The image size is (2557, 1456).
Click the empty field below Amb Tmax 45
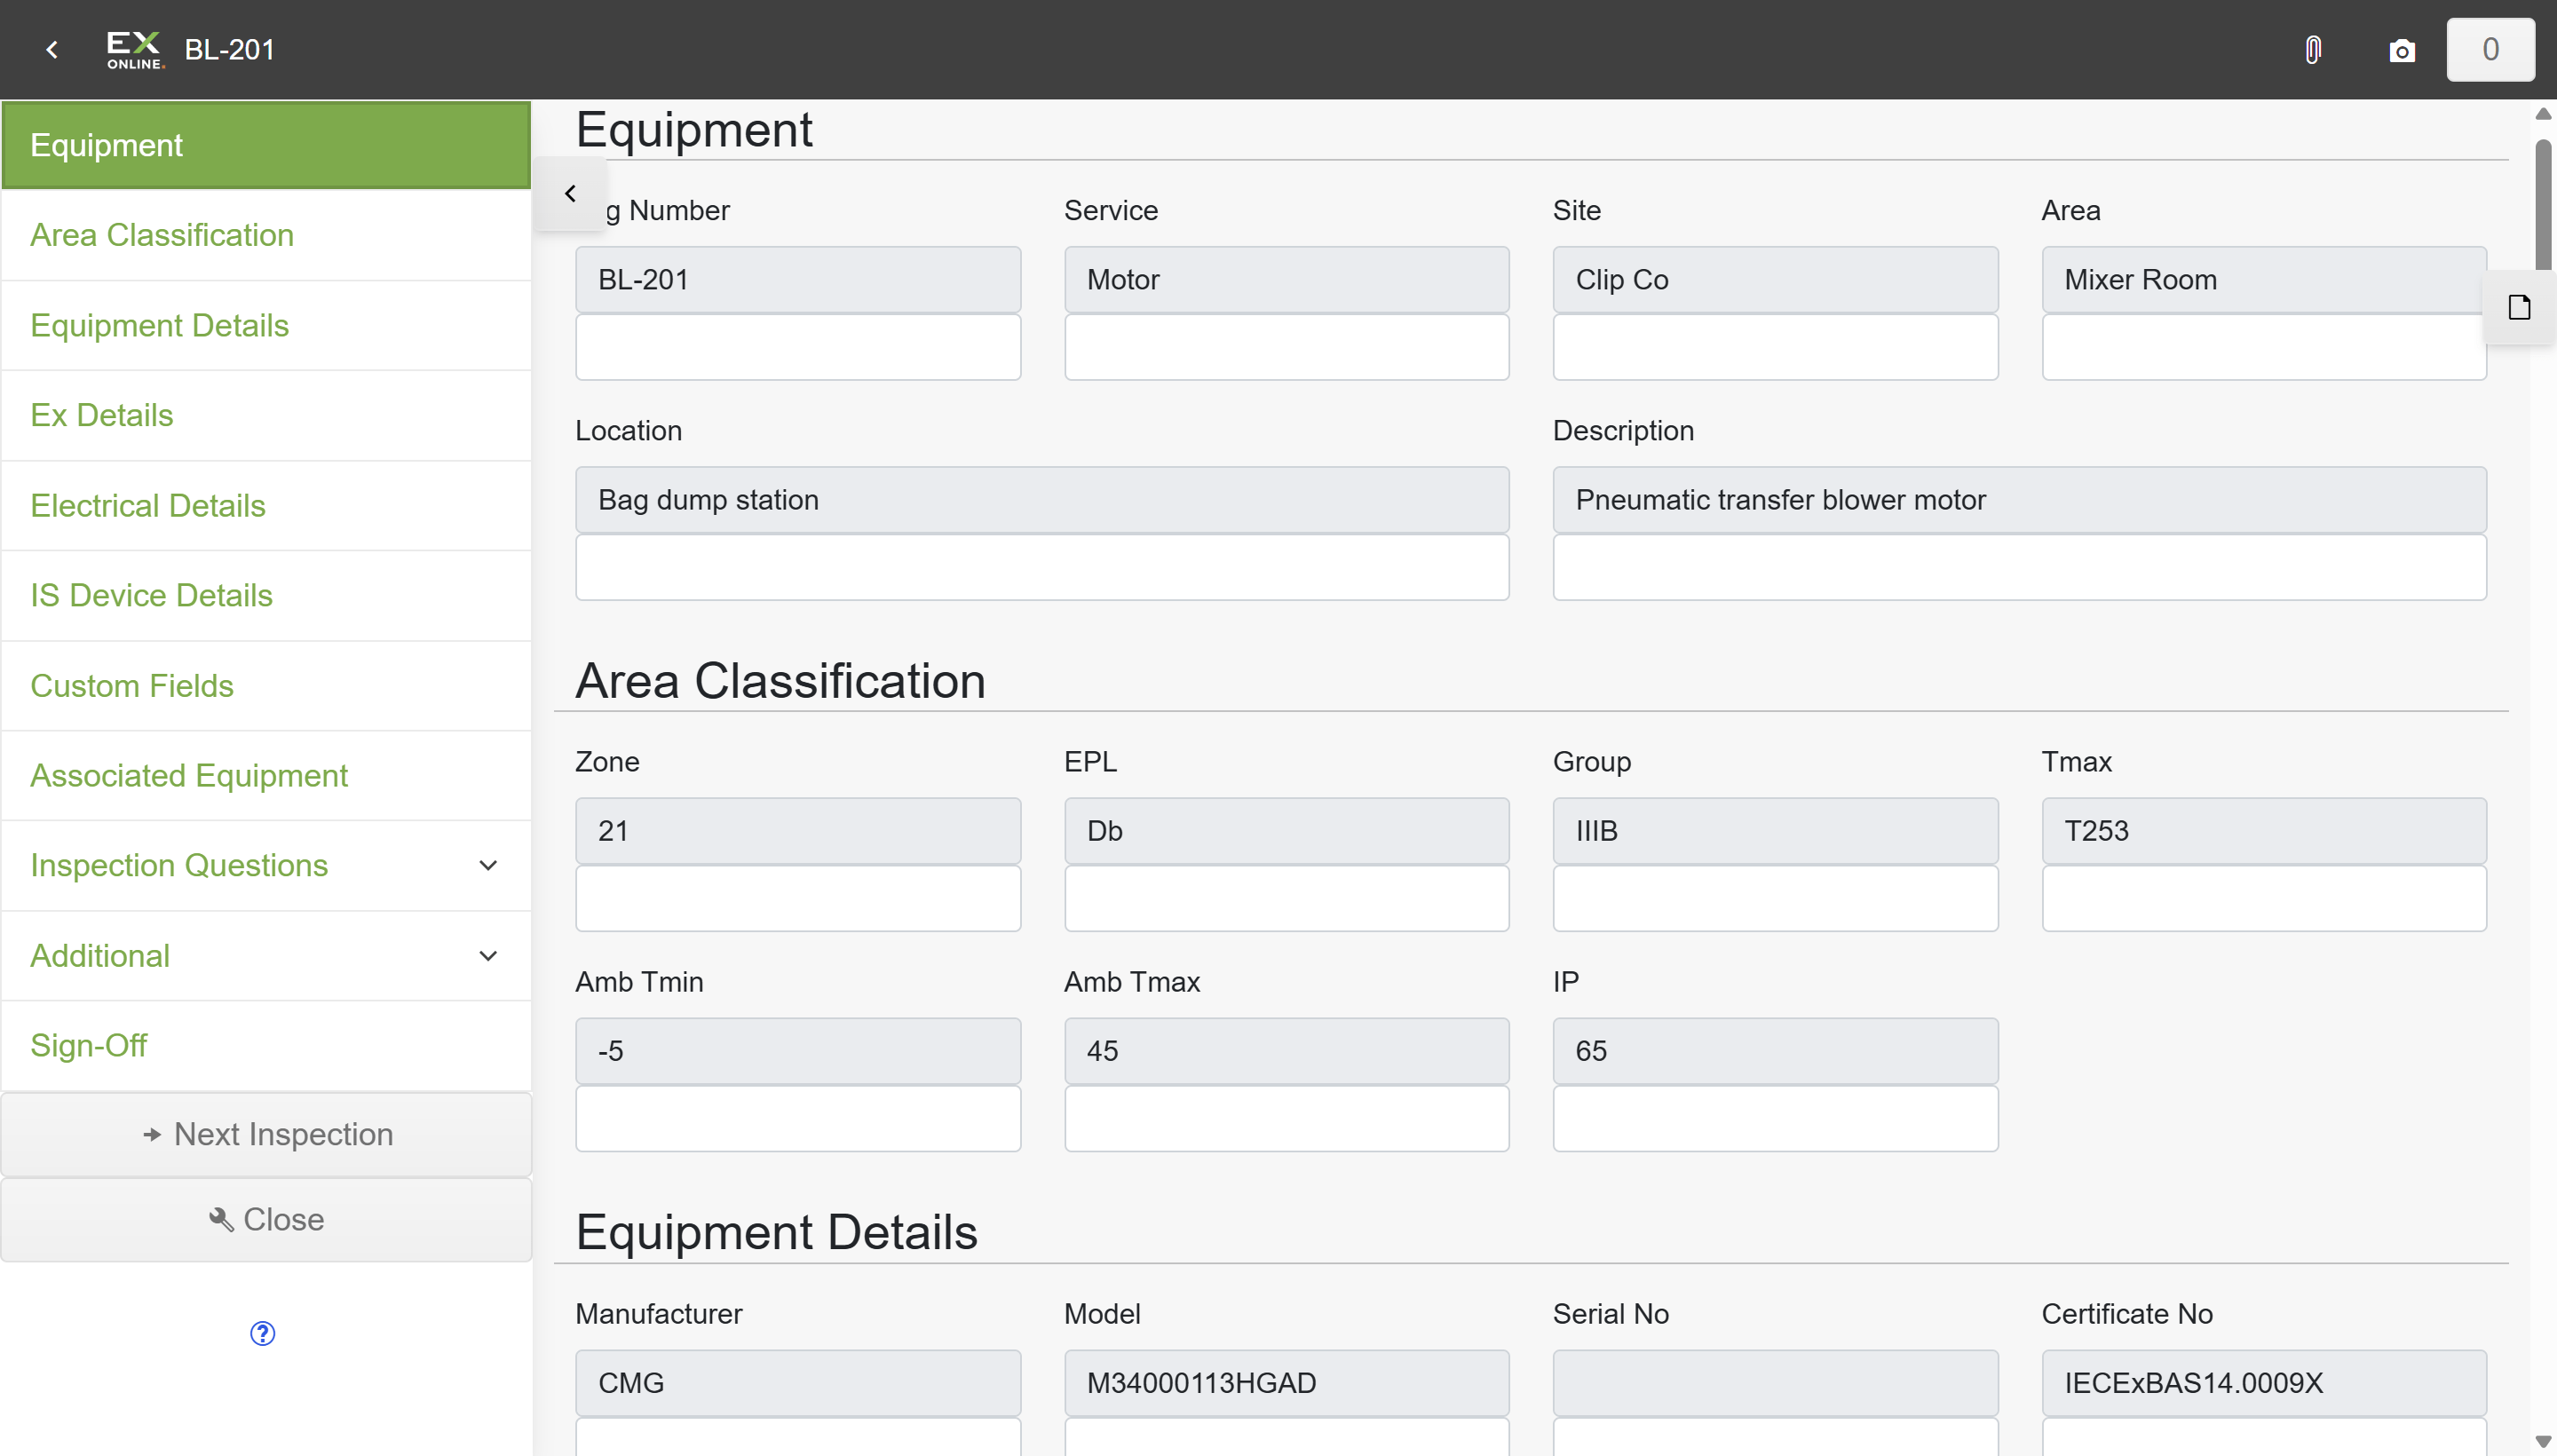1287,1118
